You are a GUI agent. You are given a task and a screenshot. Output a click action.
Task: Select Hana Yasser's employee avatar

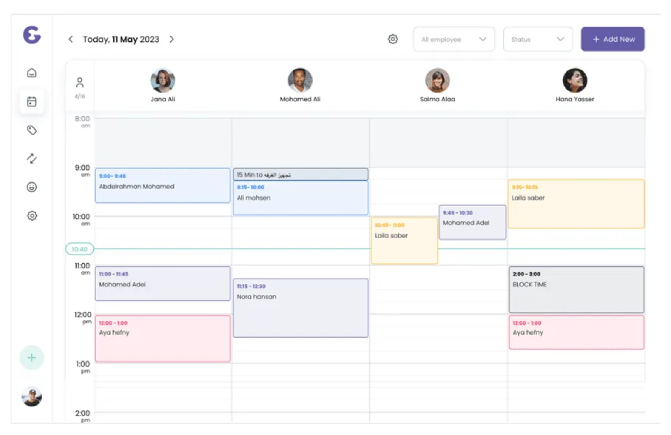pos(575,80)
